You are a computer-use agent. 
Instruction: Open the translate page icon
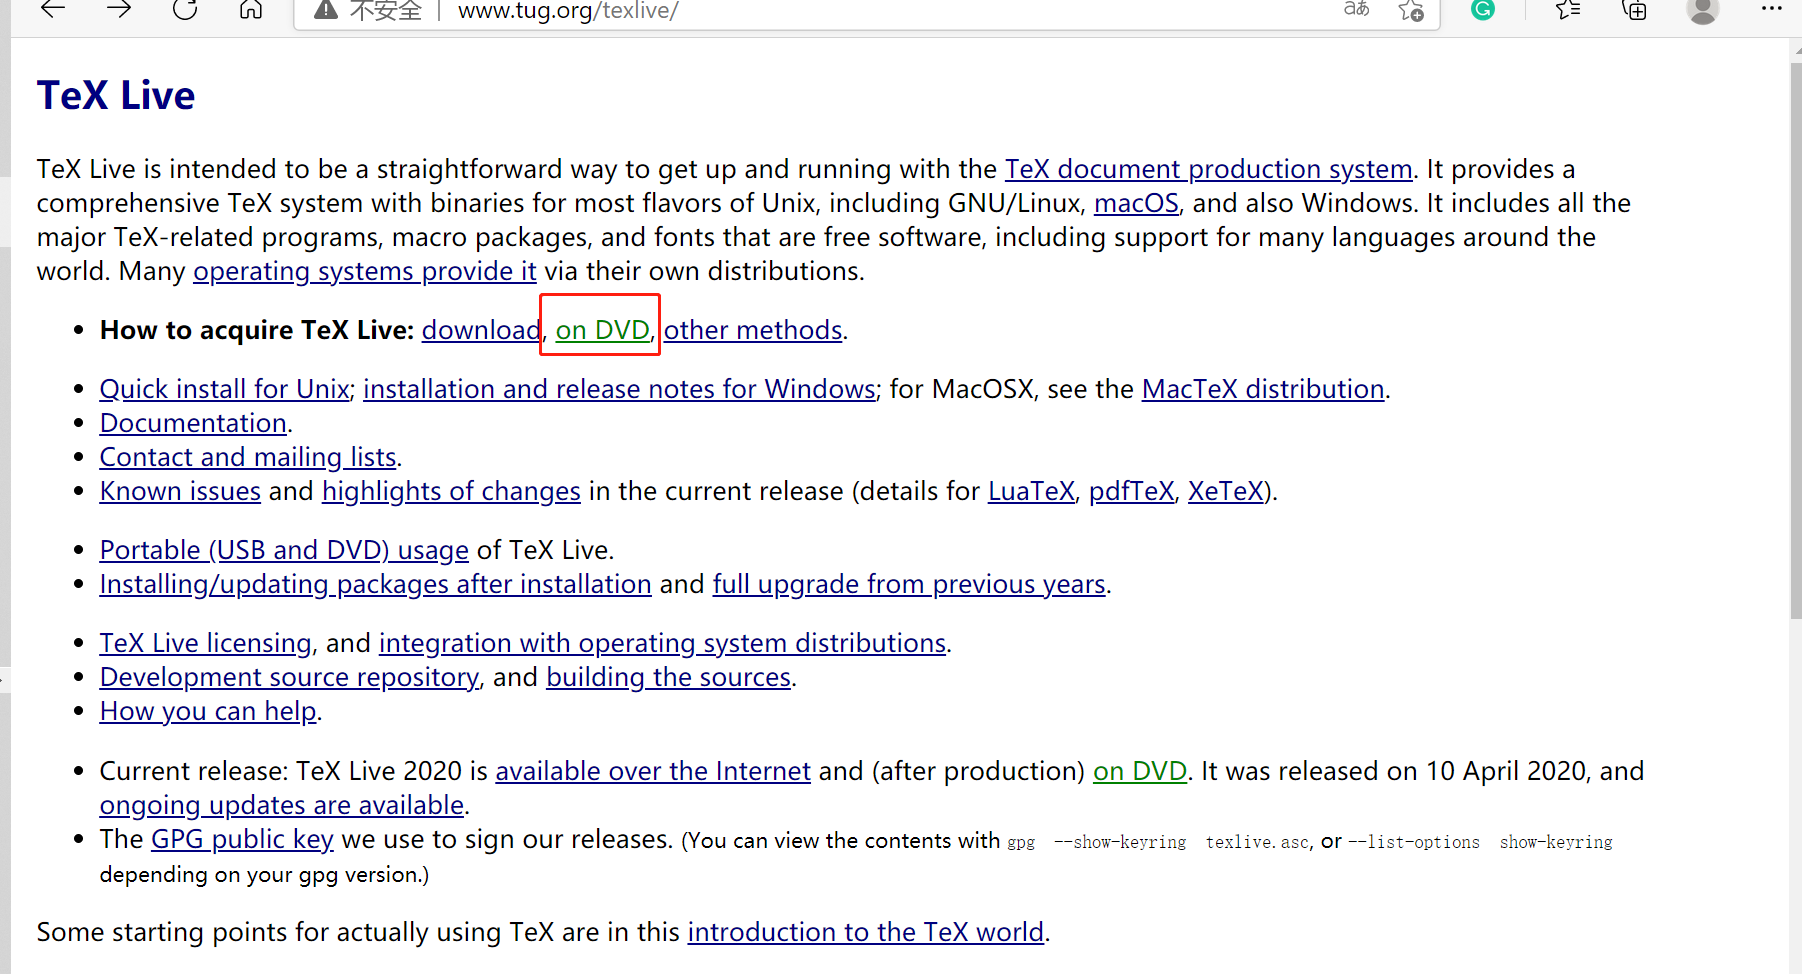click(x=1356, y=9)
